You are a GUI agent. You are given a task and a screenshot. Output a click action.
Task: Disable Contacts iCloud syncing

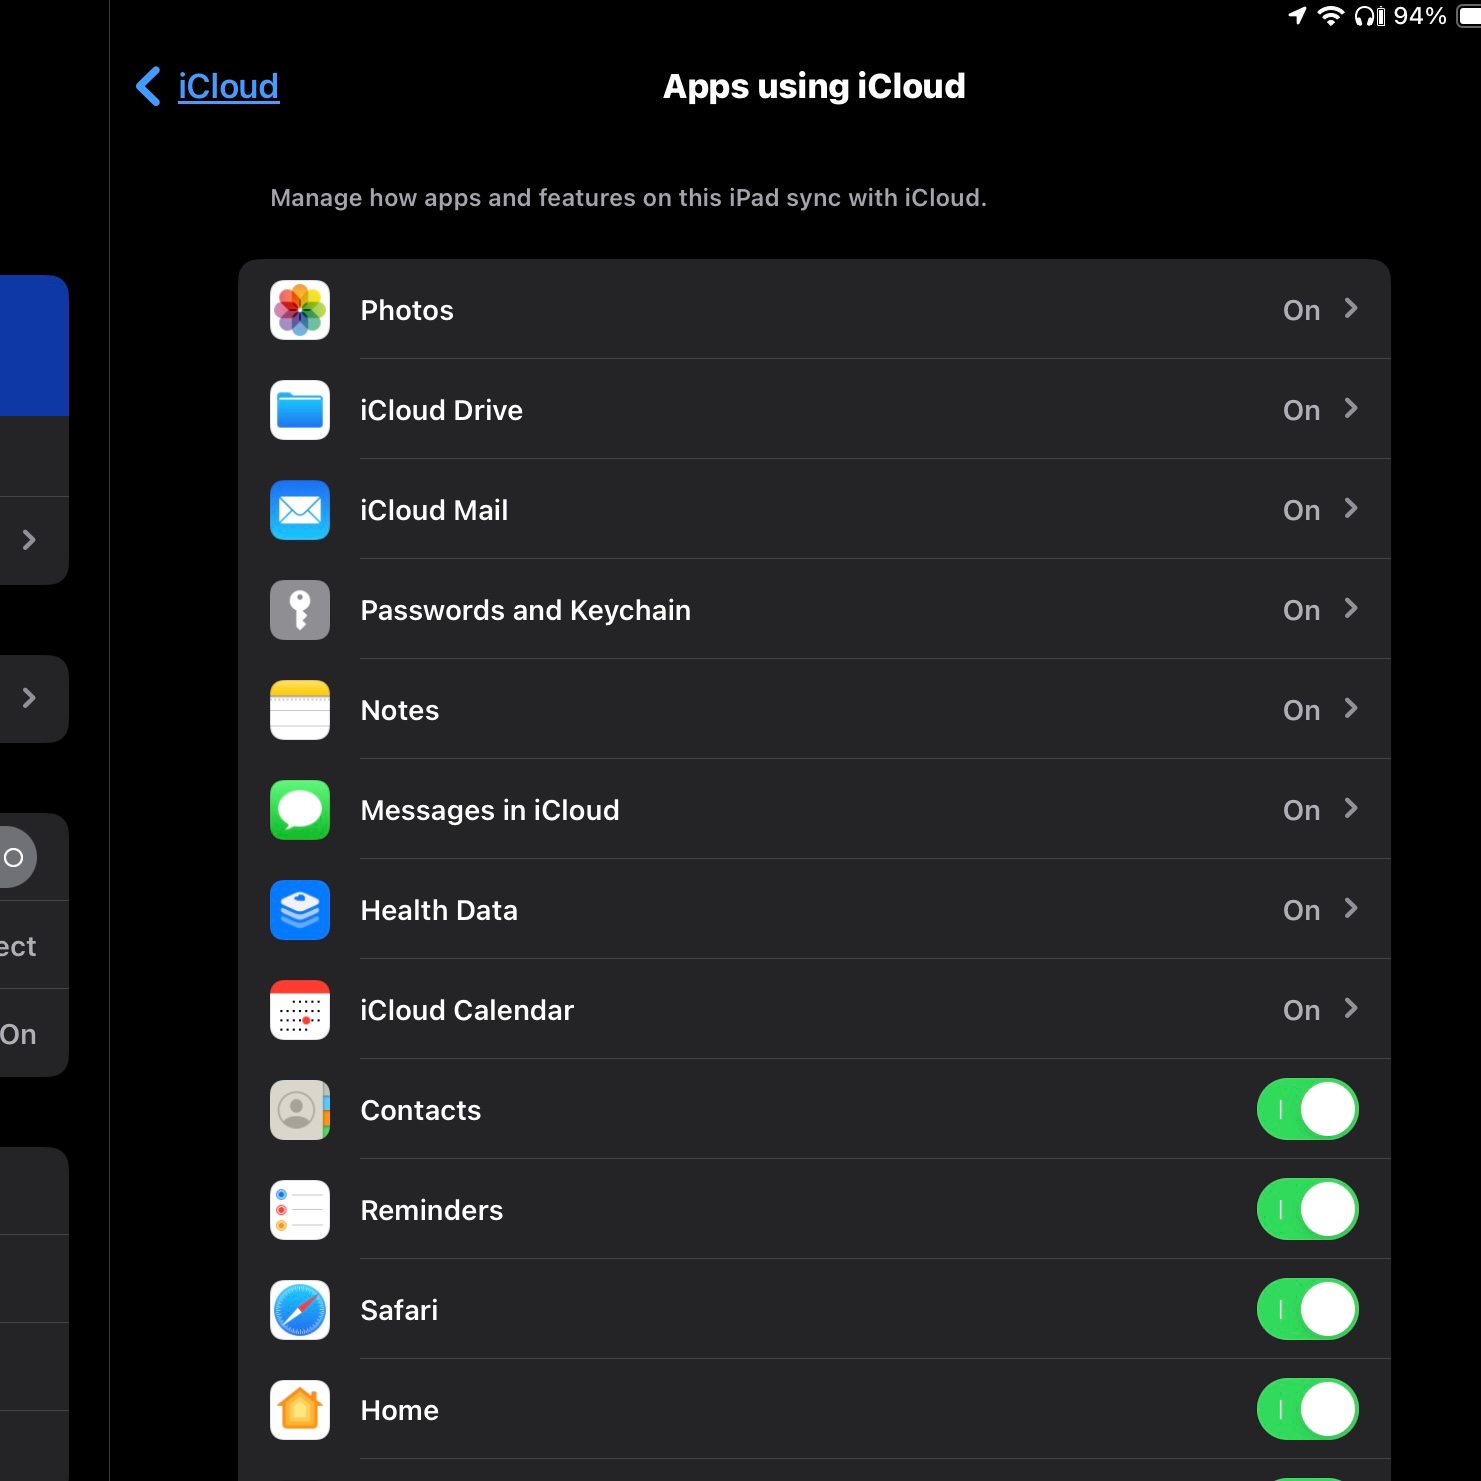click(x=1308, y=1110)
